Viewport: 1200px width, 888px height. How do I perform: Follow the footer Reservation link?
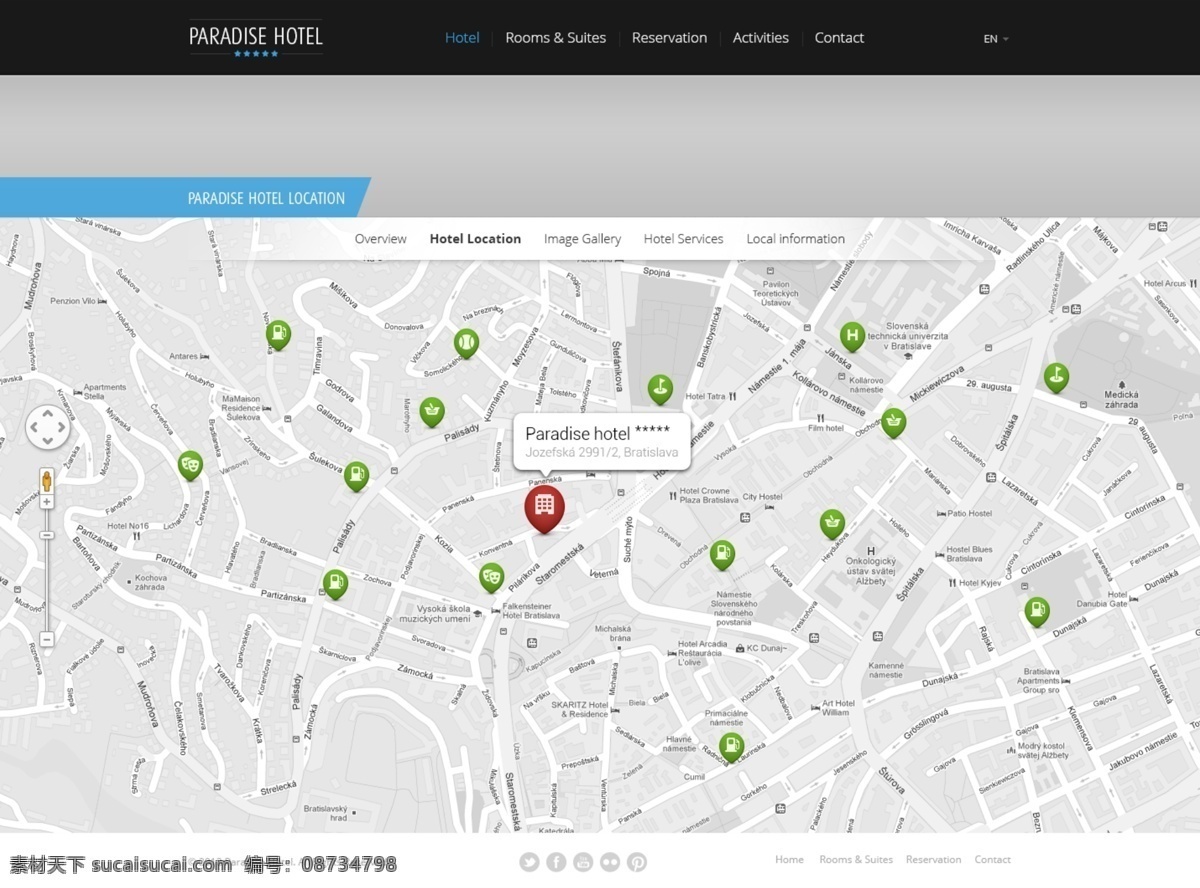pyautogui.click(x=933, y=859)
